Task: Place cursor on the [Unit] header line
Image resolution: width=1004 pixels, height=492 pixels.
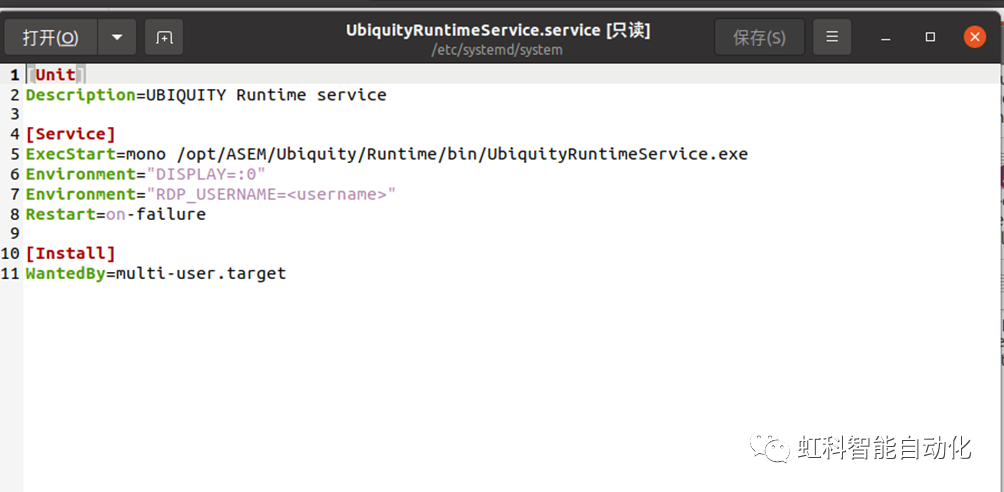Action: [x=55, y=75]
